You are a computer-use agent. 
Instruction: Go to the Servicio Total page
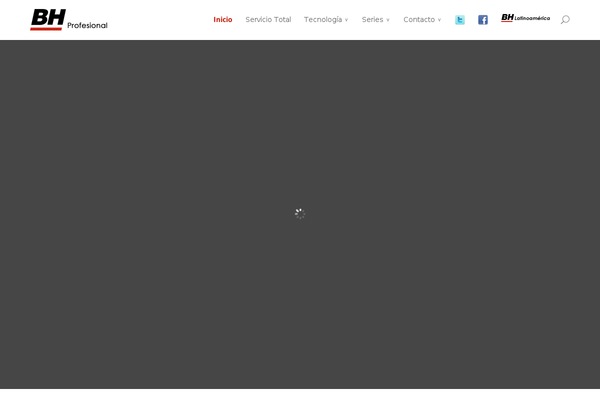pos(268,20)
